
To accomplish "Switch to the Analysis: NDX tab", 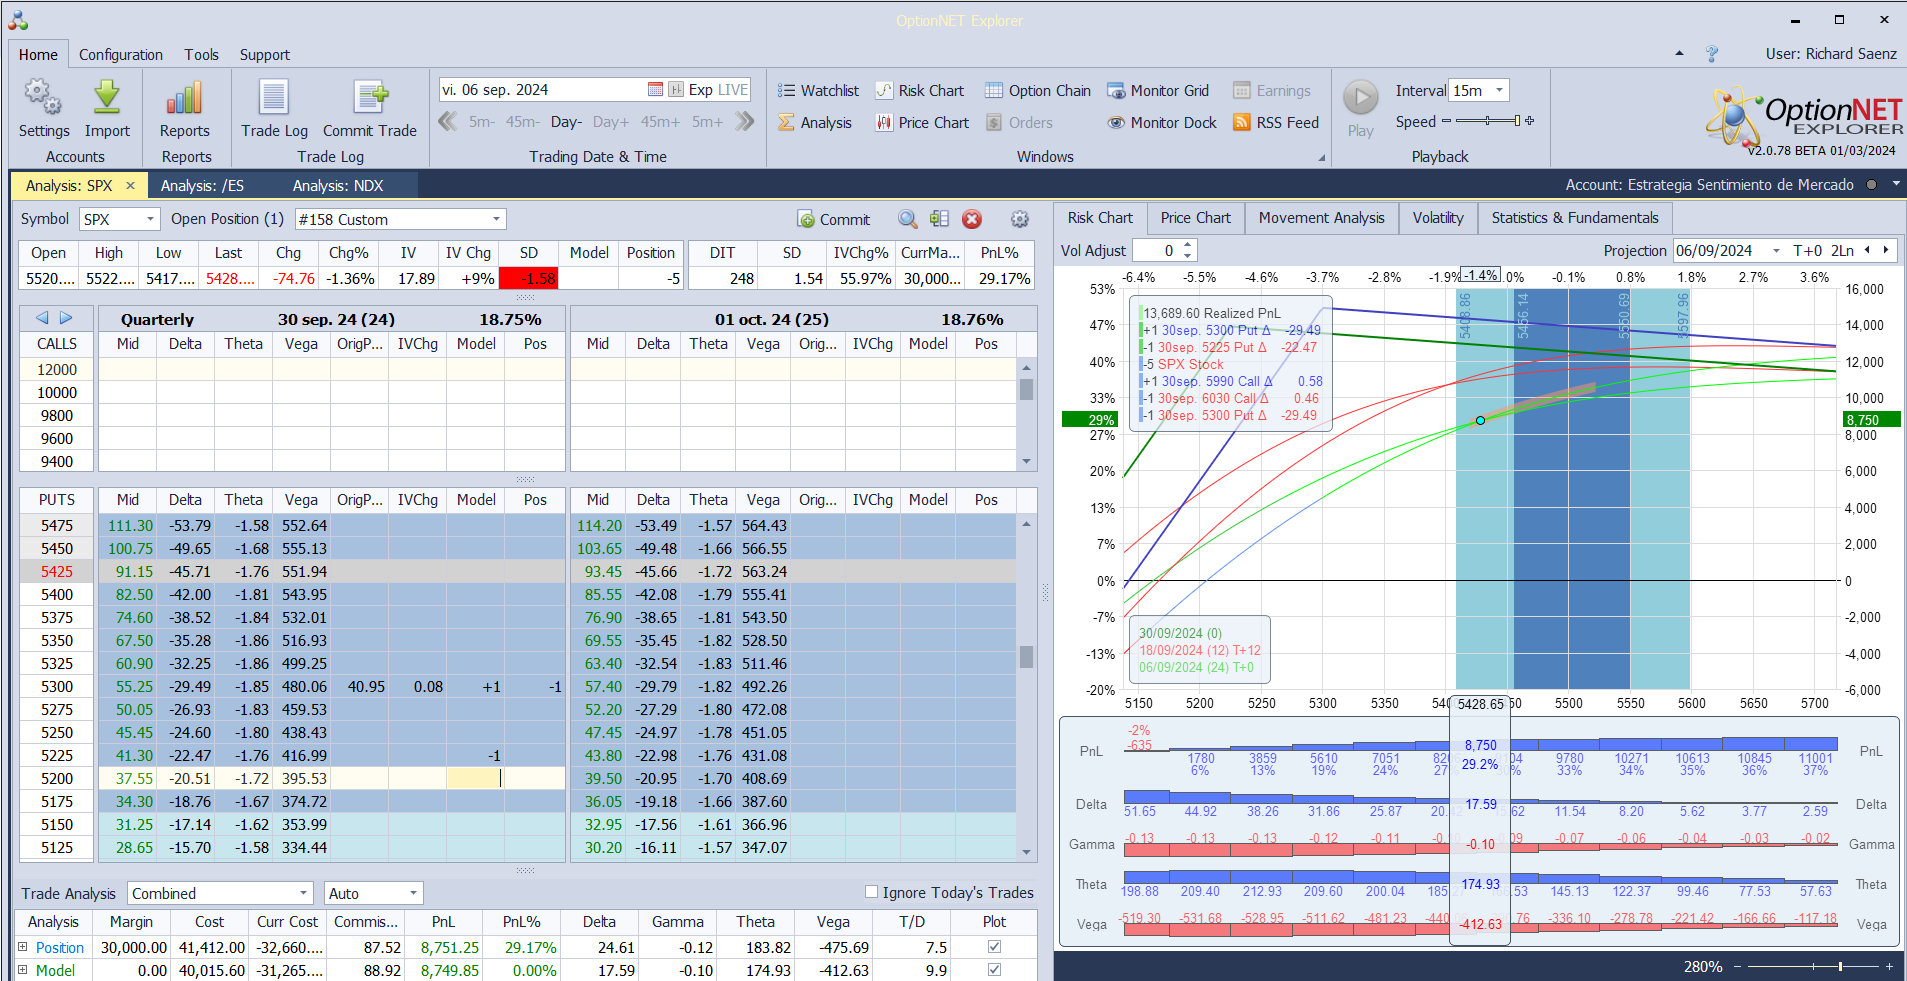I will (x=338, y=185).
